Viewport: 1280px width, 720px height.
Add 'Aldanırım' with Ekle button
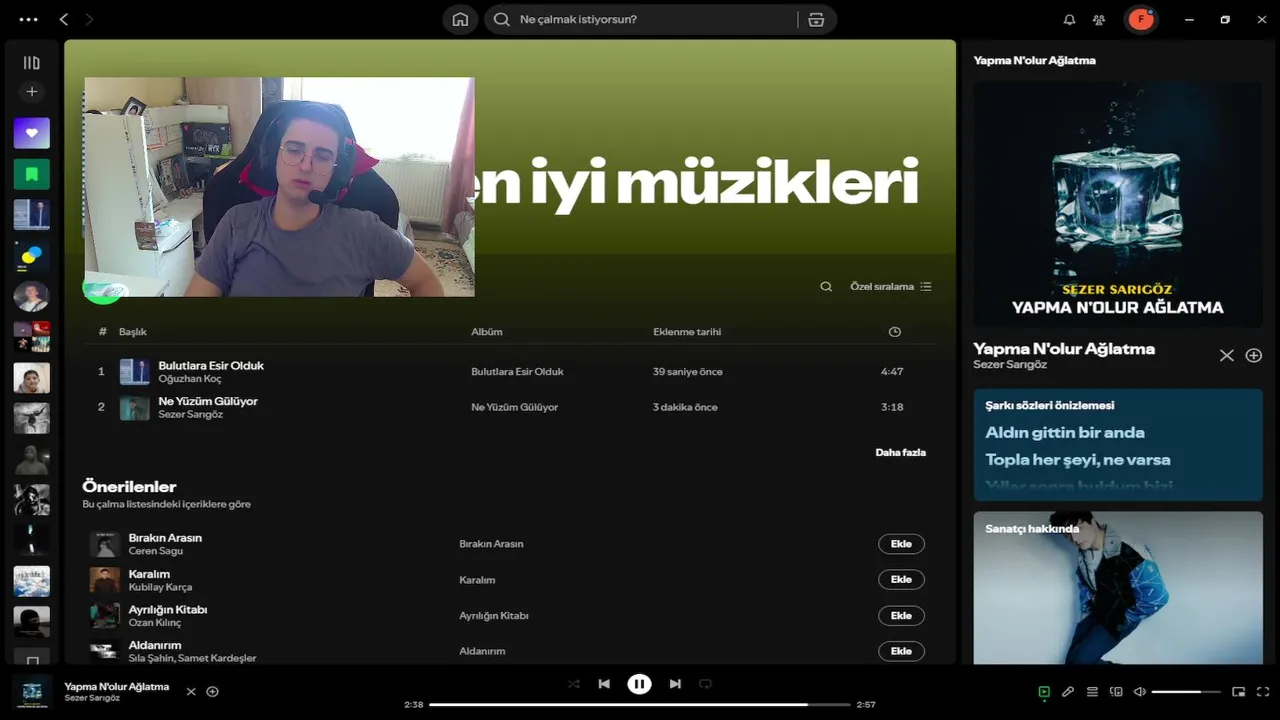point(901,651)
